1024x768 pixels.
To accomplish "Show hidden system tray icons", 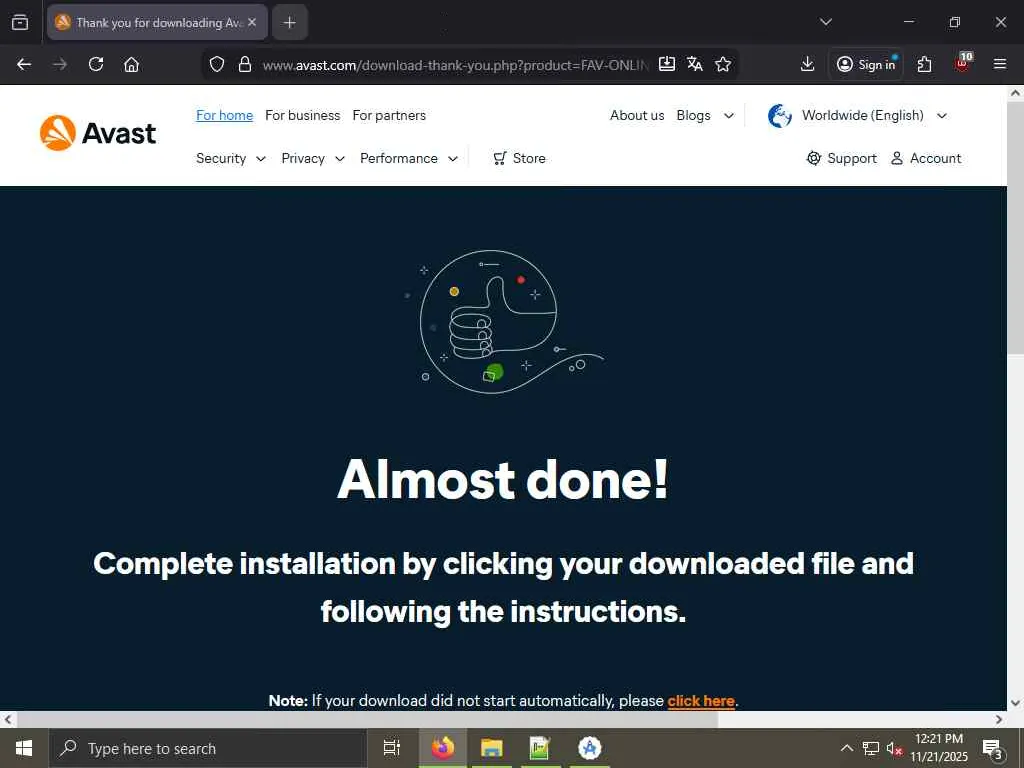I will point(846,748).
